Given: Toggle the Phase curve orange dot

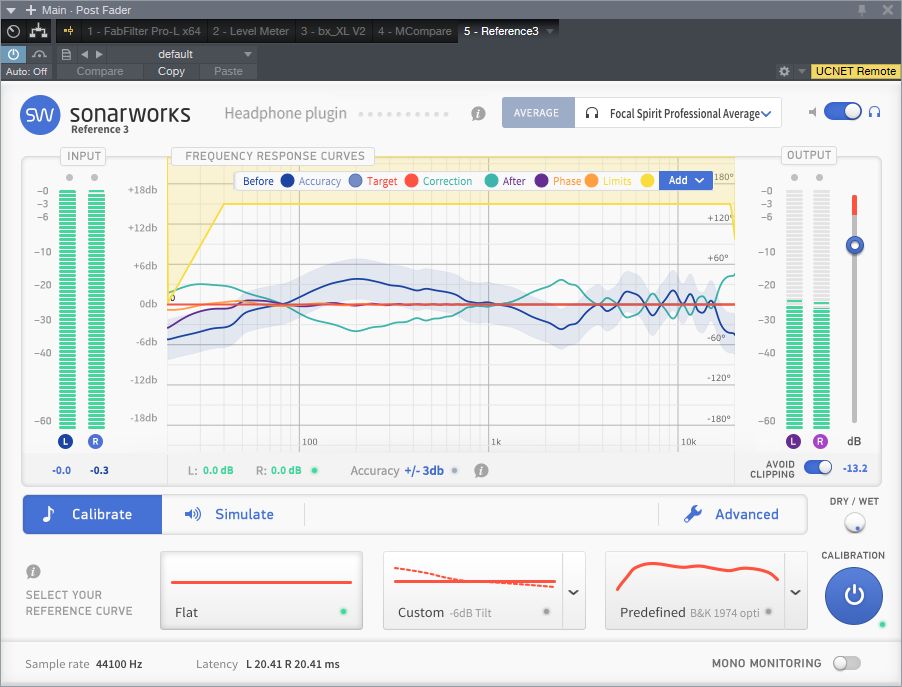Looking at the screenshot, I should tap(591, 181).
